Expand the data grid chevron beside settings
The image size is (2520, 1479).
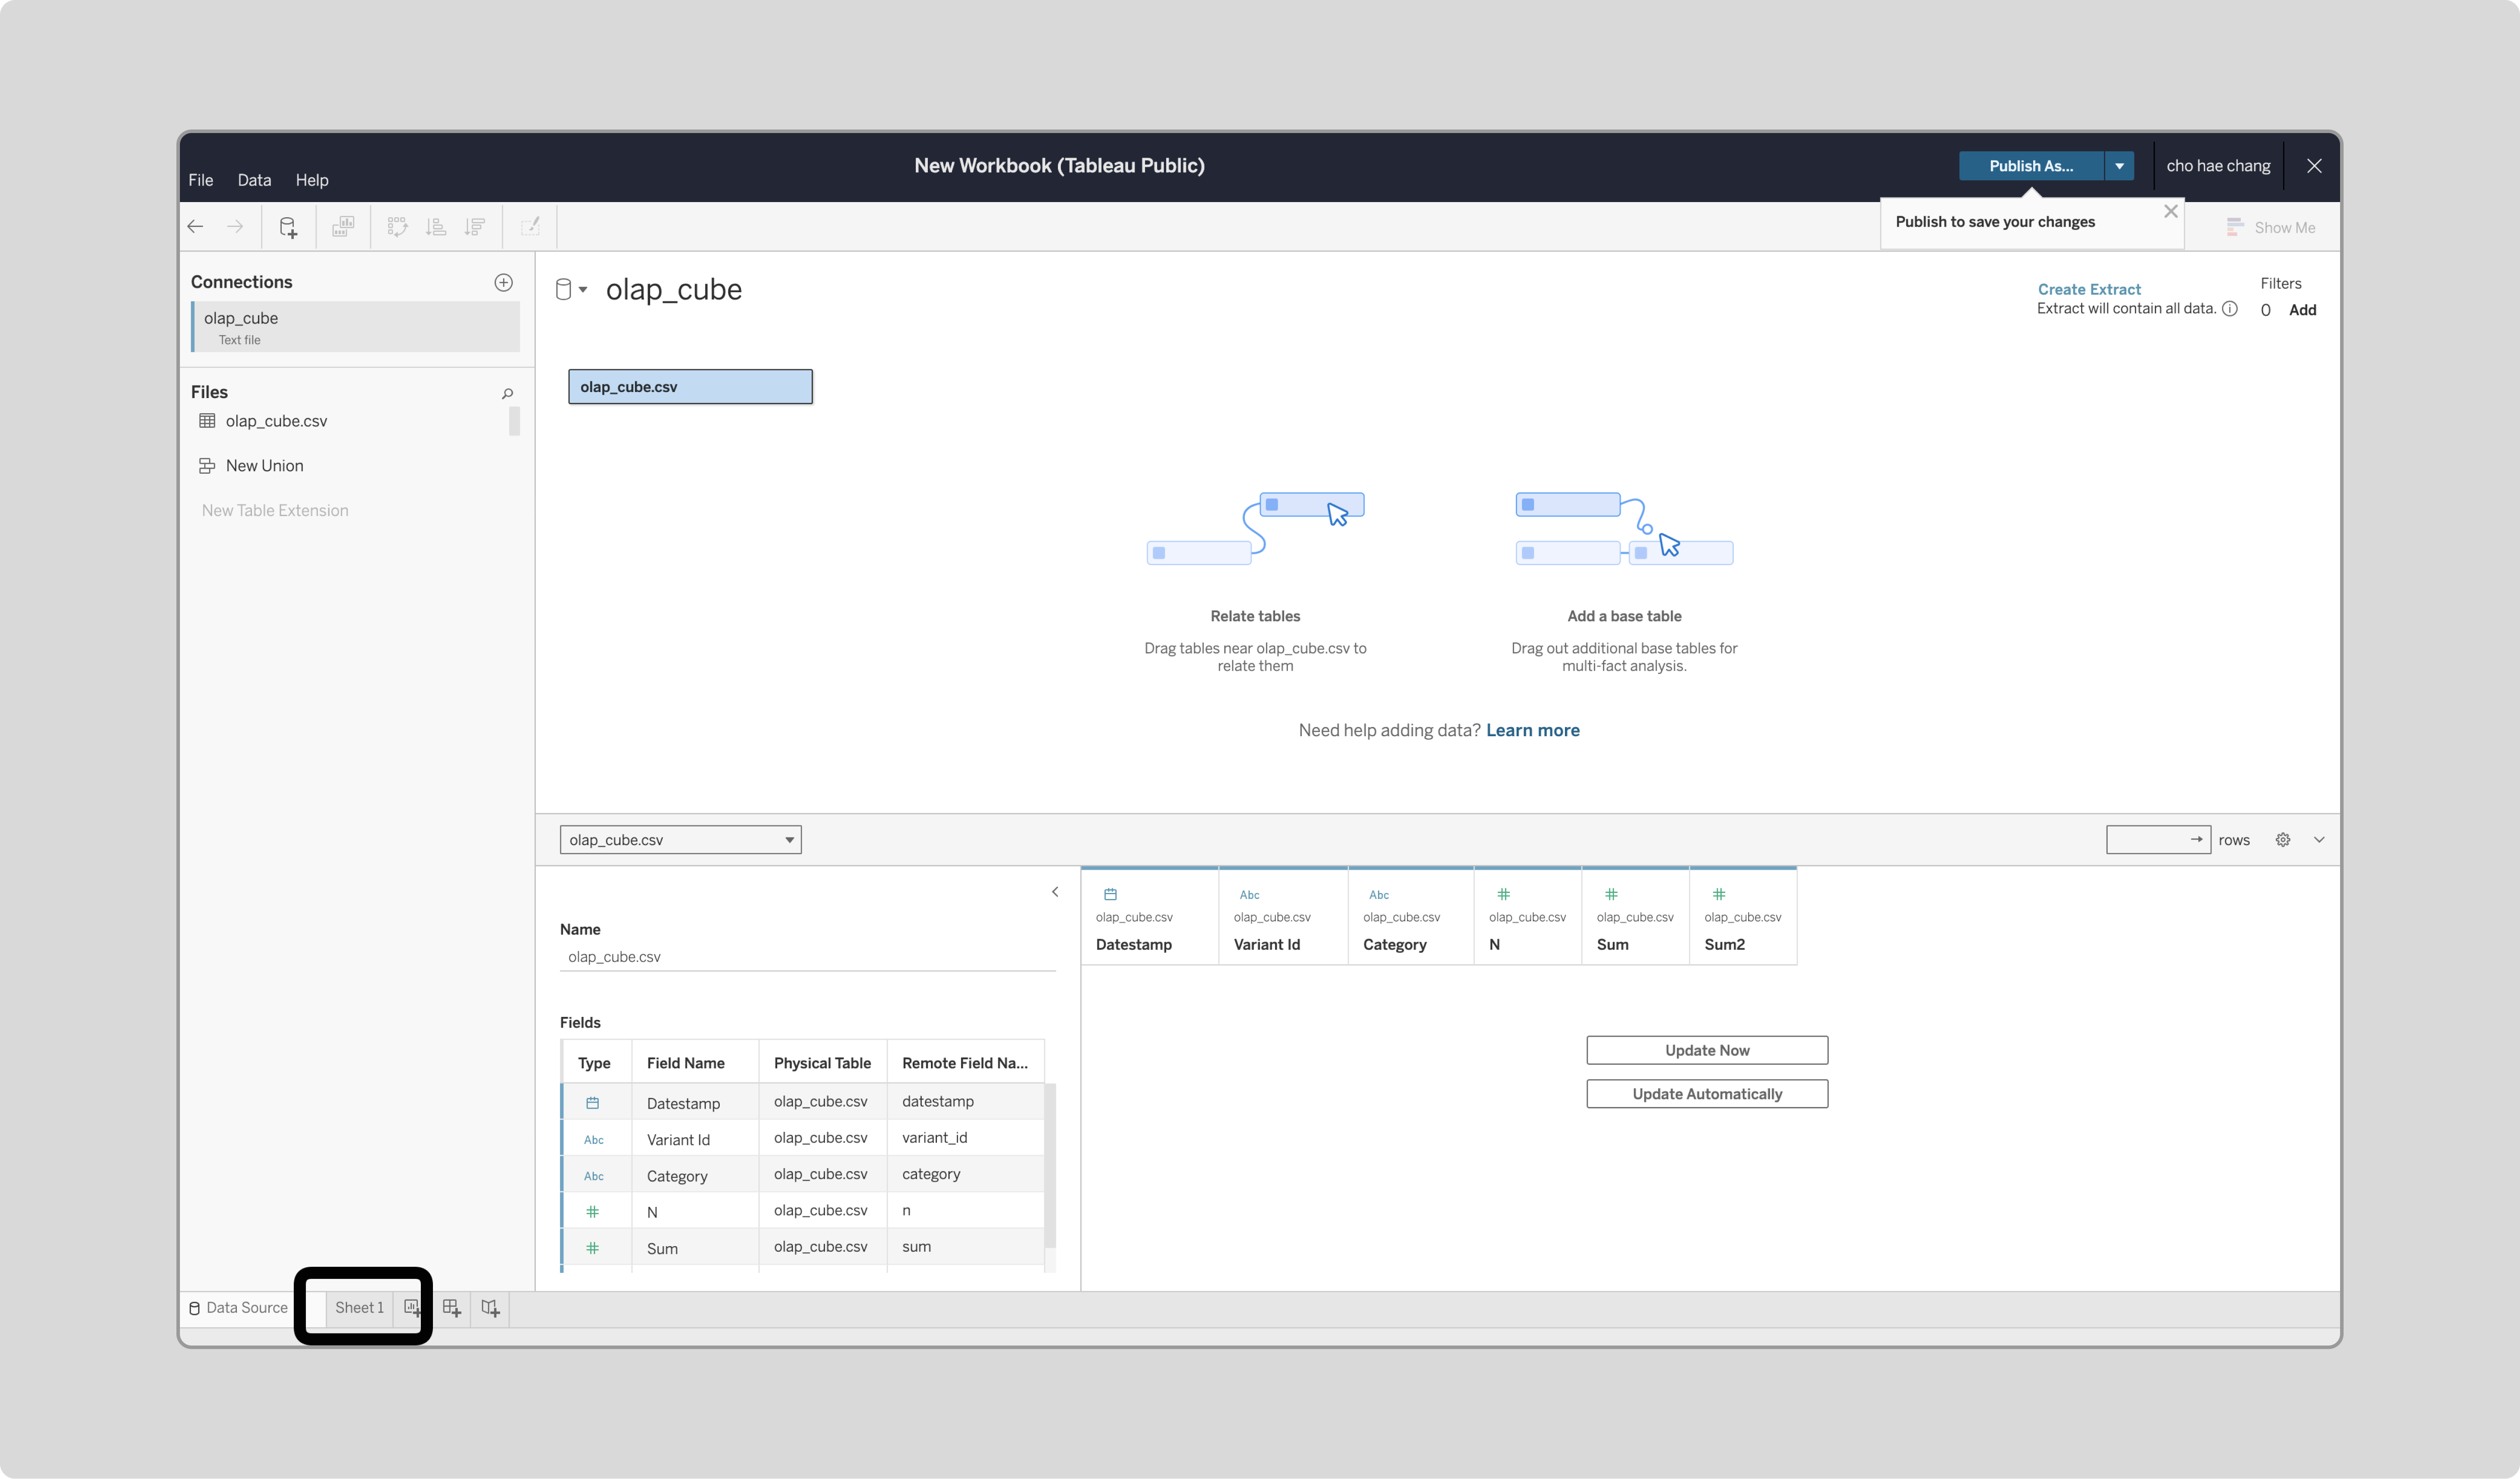2319,840
